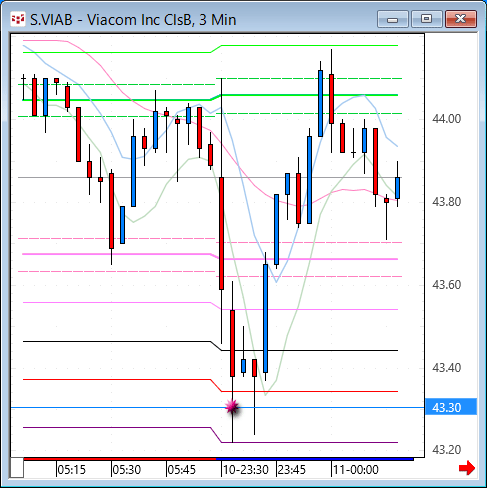Maximize the S.VIAB chart window
Screen dimensions: 487x488
click(426, 19)
